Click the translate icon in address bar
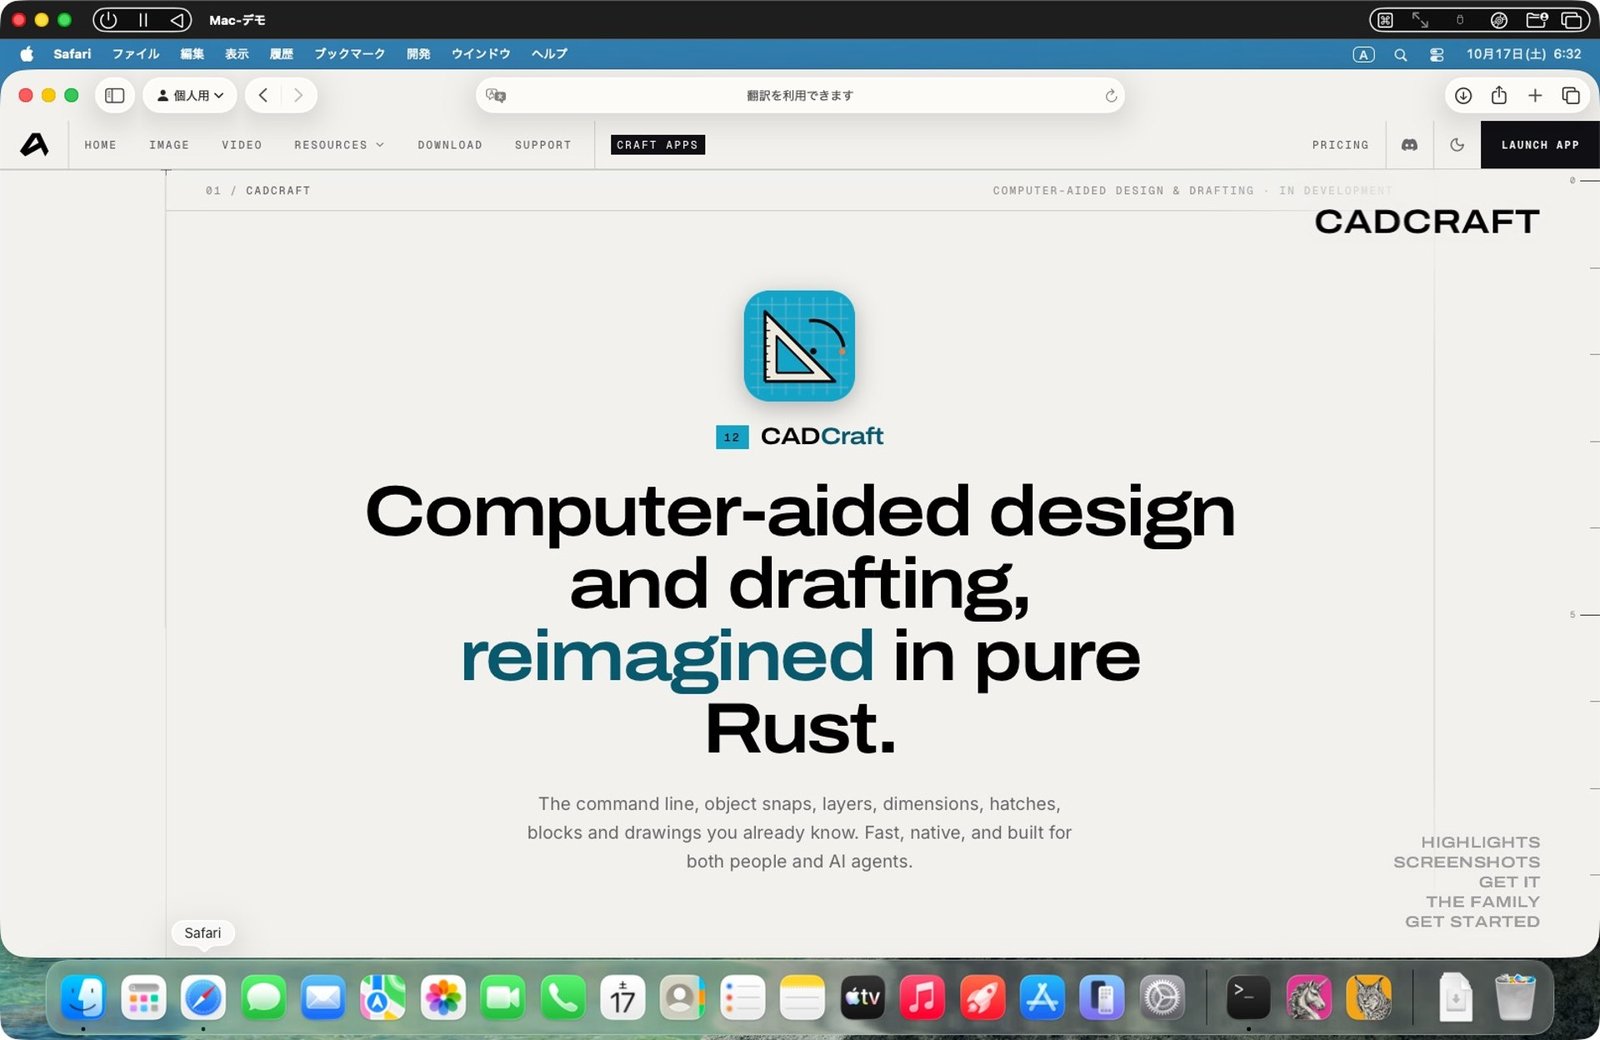 click(x=496, y=95)
